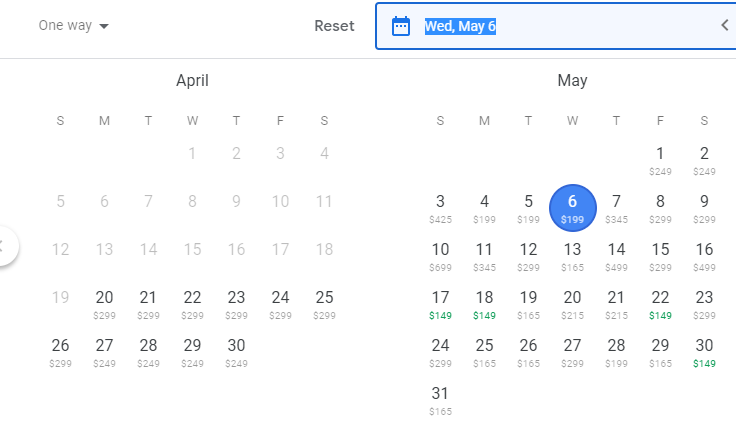Click previous-day arrow beside Wed, May 6
This screenshot has width=736, height=429.
[724, 26]
